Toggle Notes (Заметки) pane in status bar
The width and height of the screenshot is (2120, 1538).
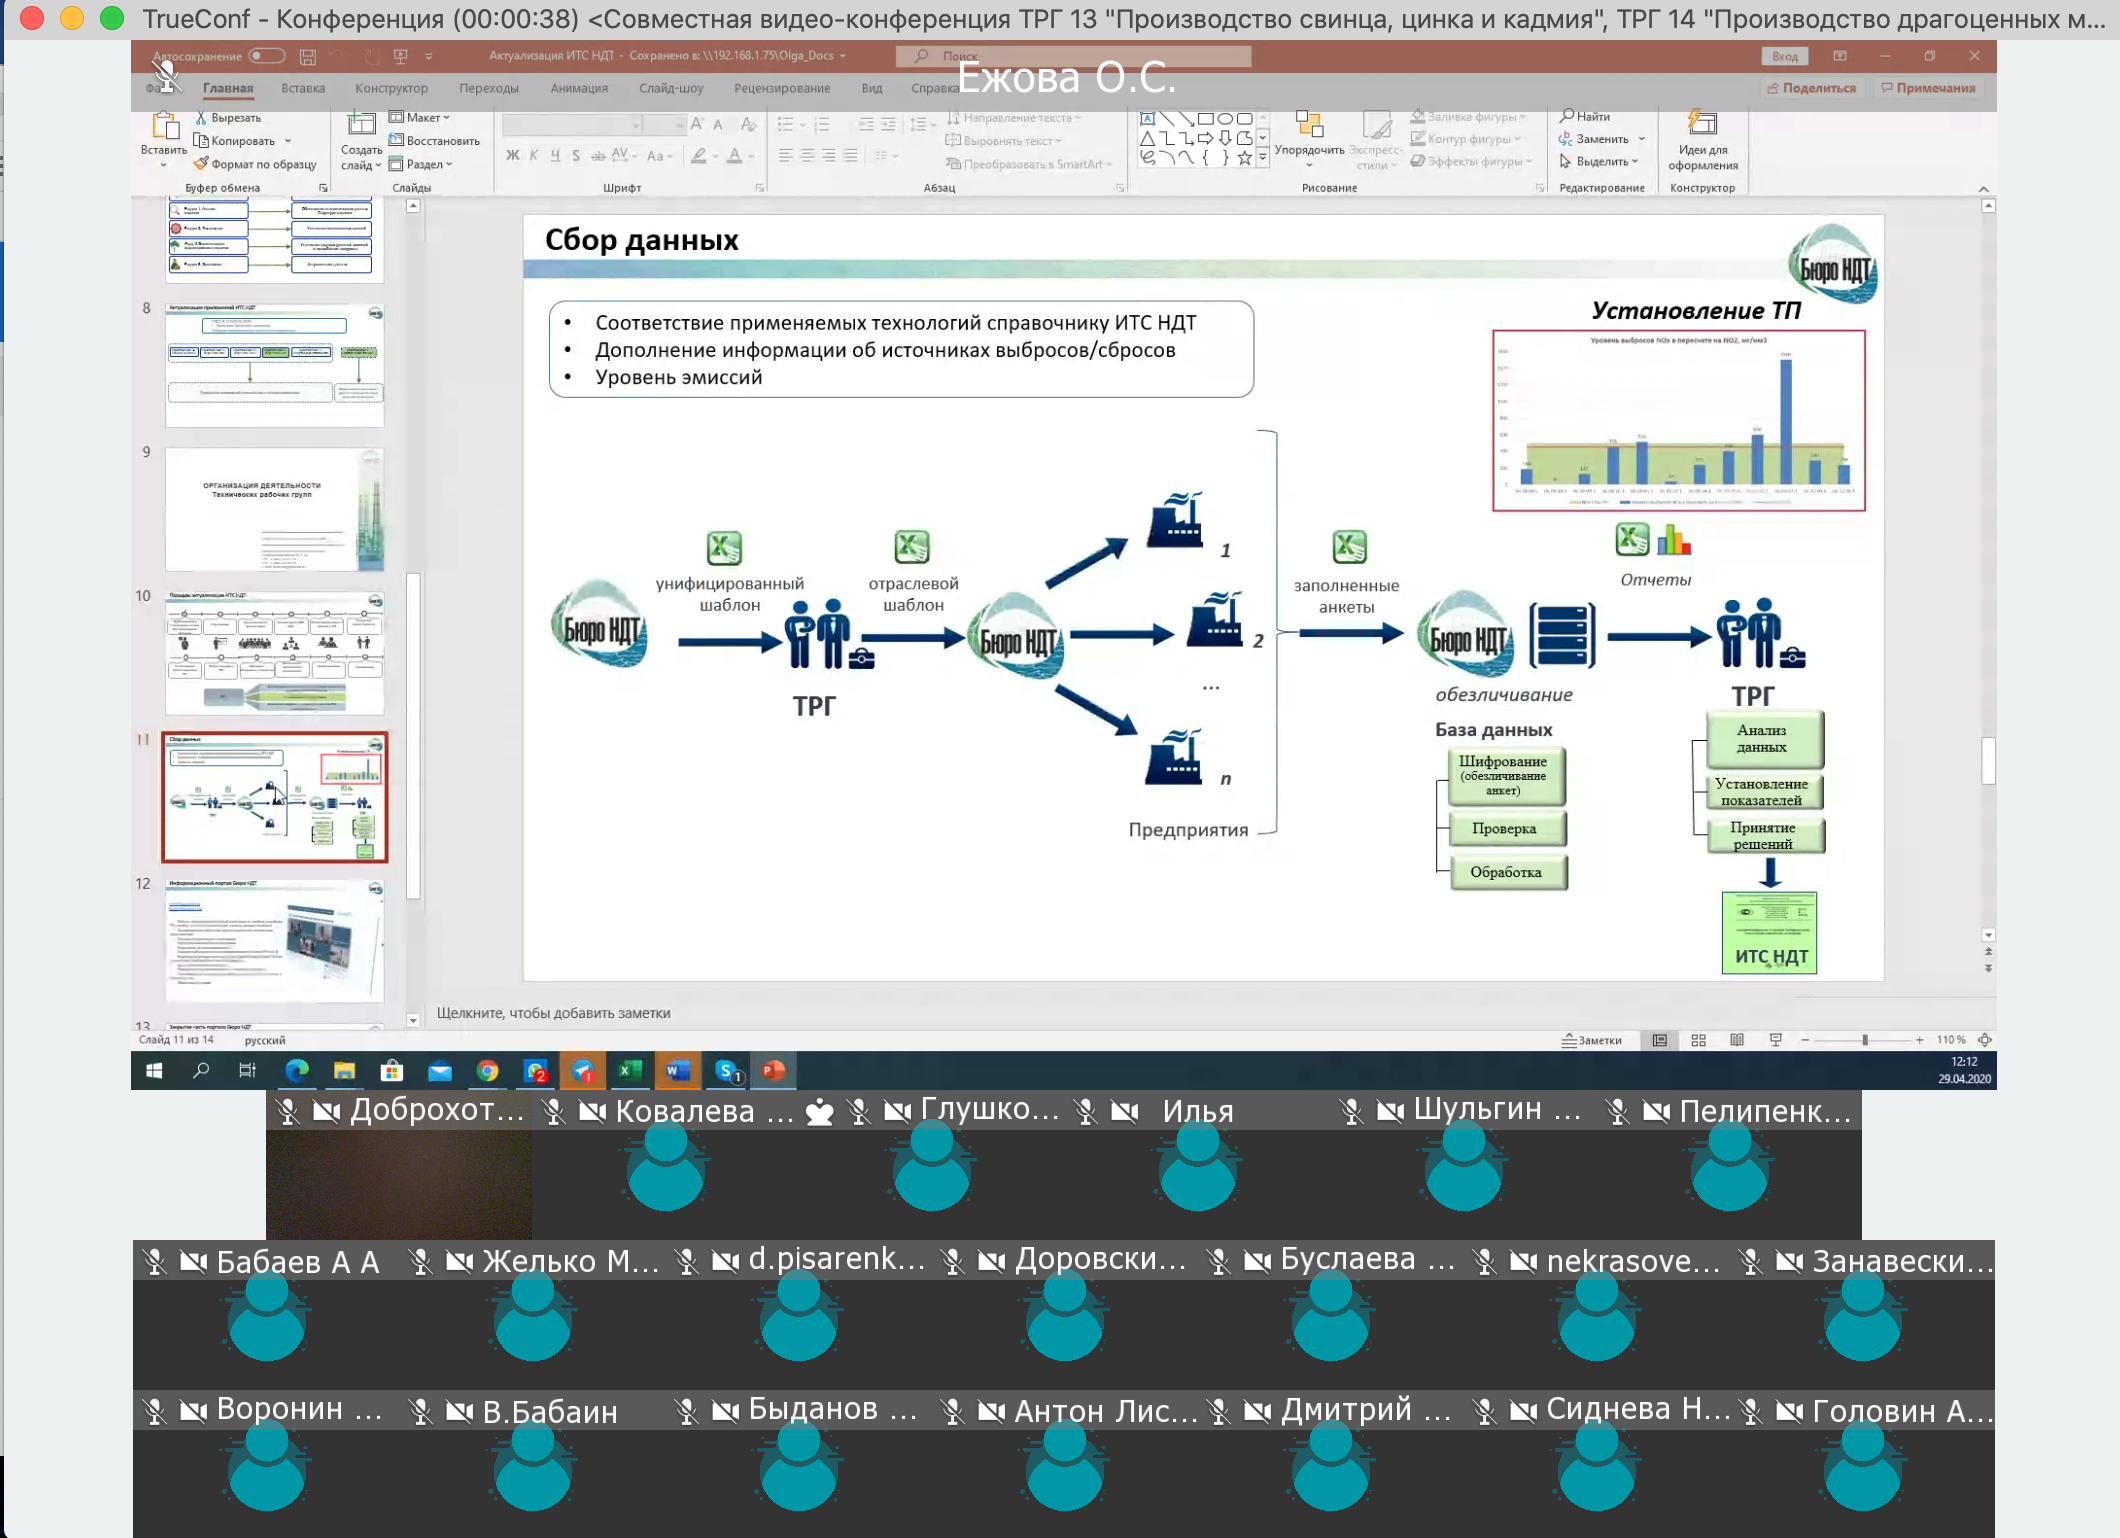click(1592, 1040)
